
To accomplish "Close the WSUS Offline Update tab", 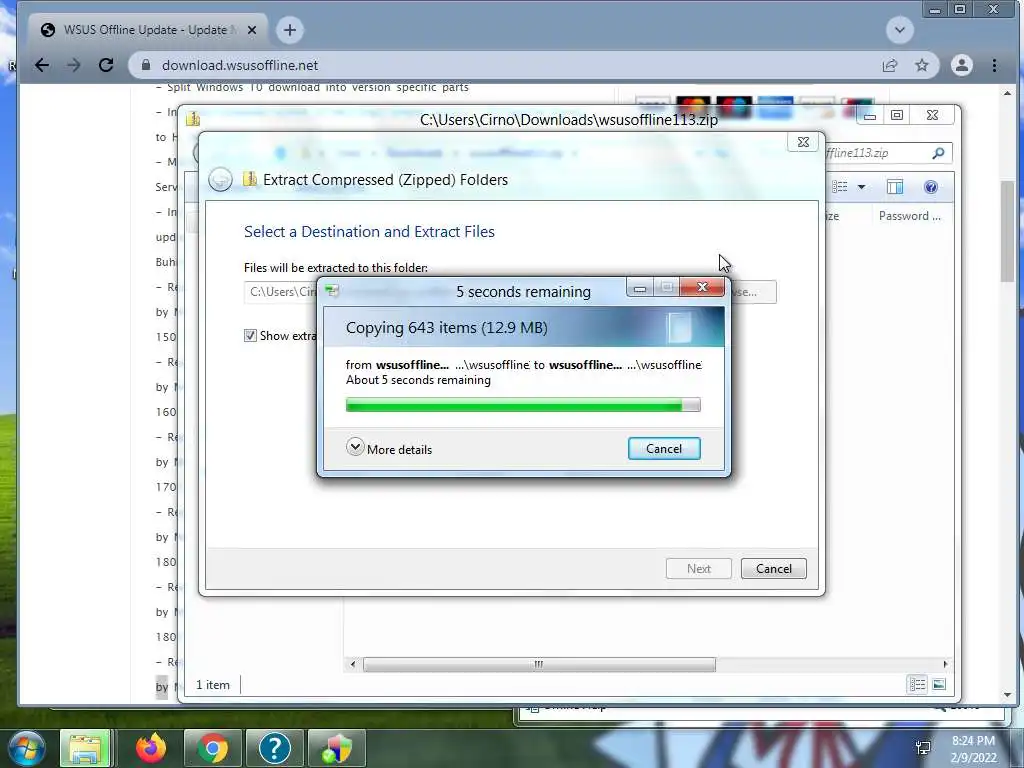I will click(252, 30).
